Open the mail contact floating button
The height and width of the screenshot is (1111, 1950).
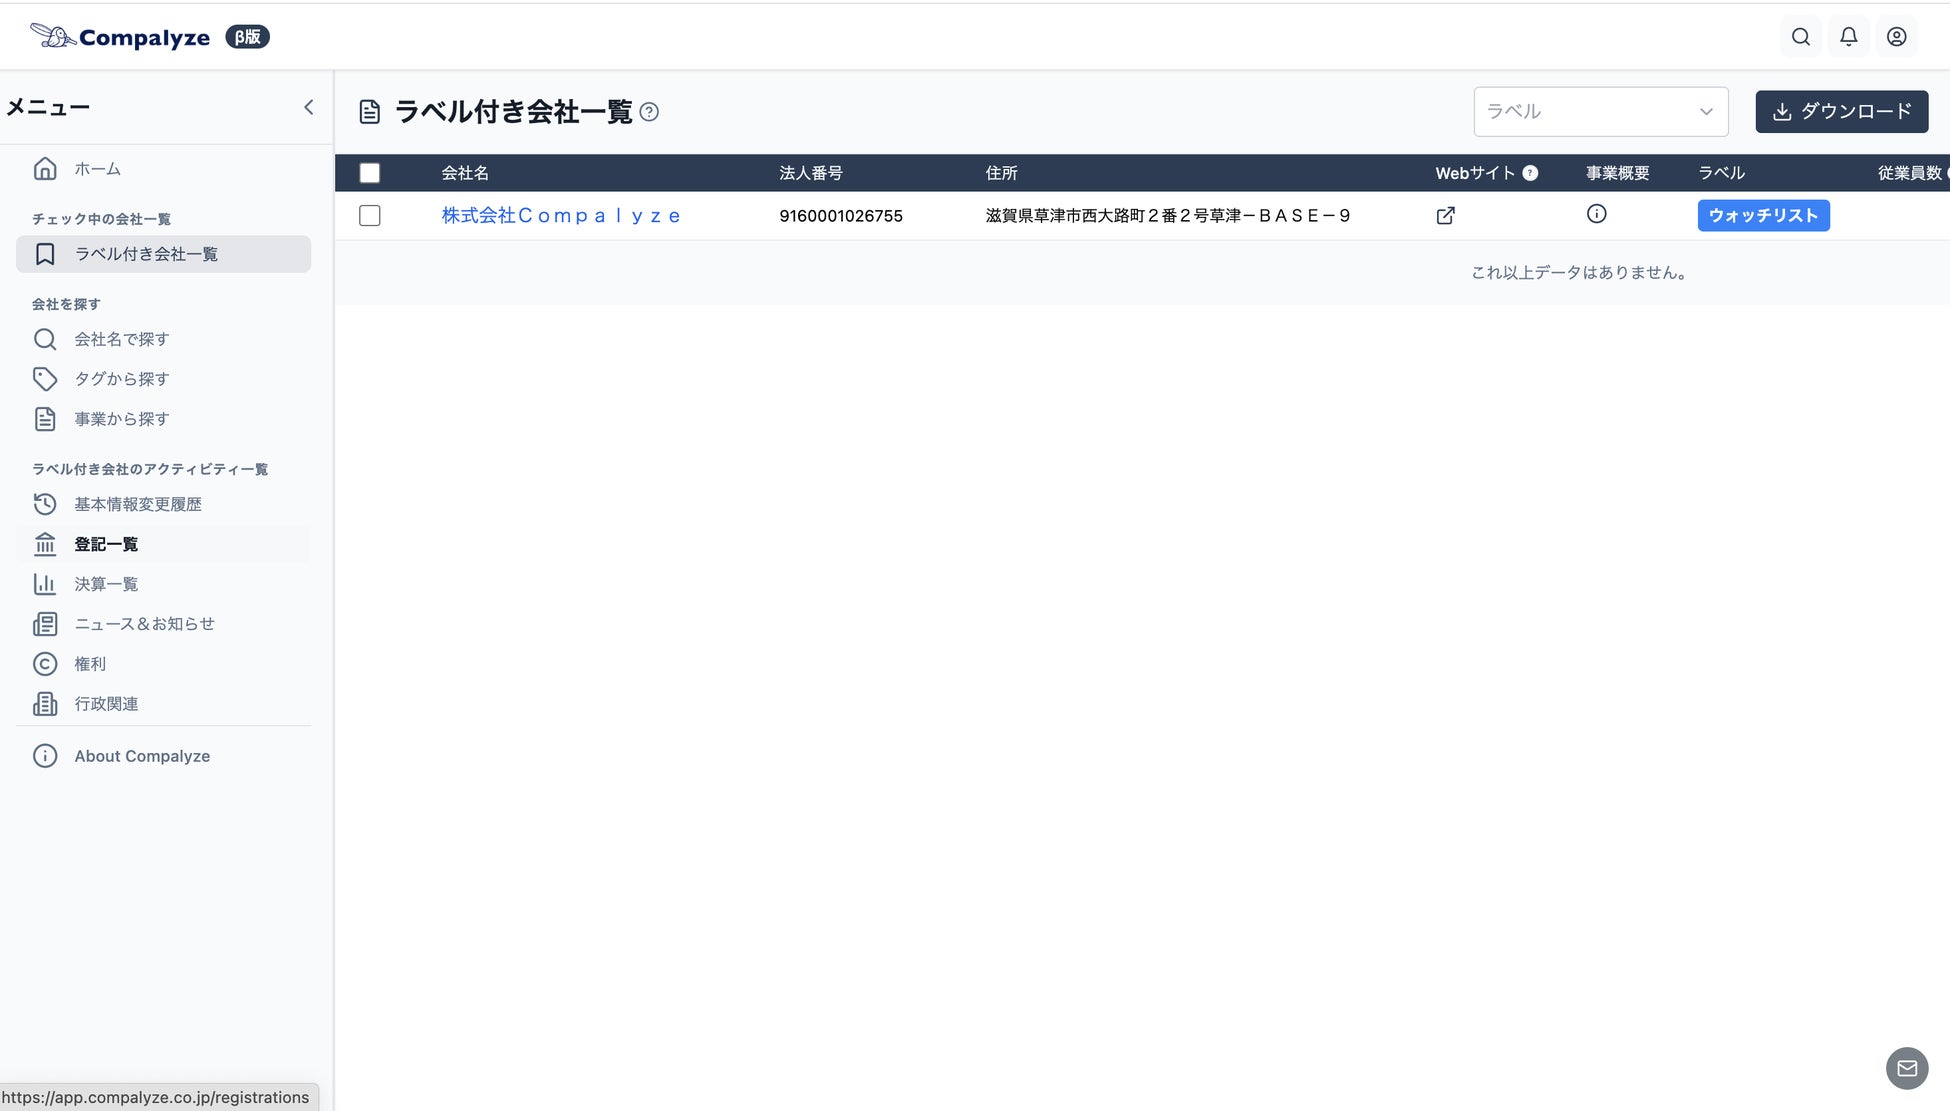point(1906,1068)
